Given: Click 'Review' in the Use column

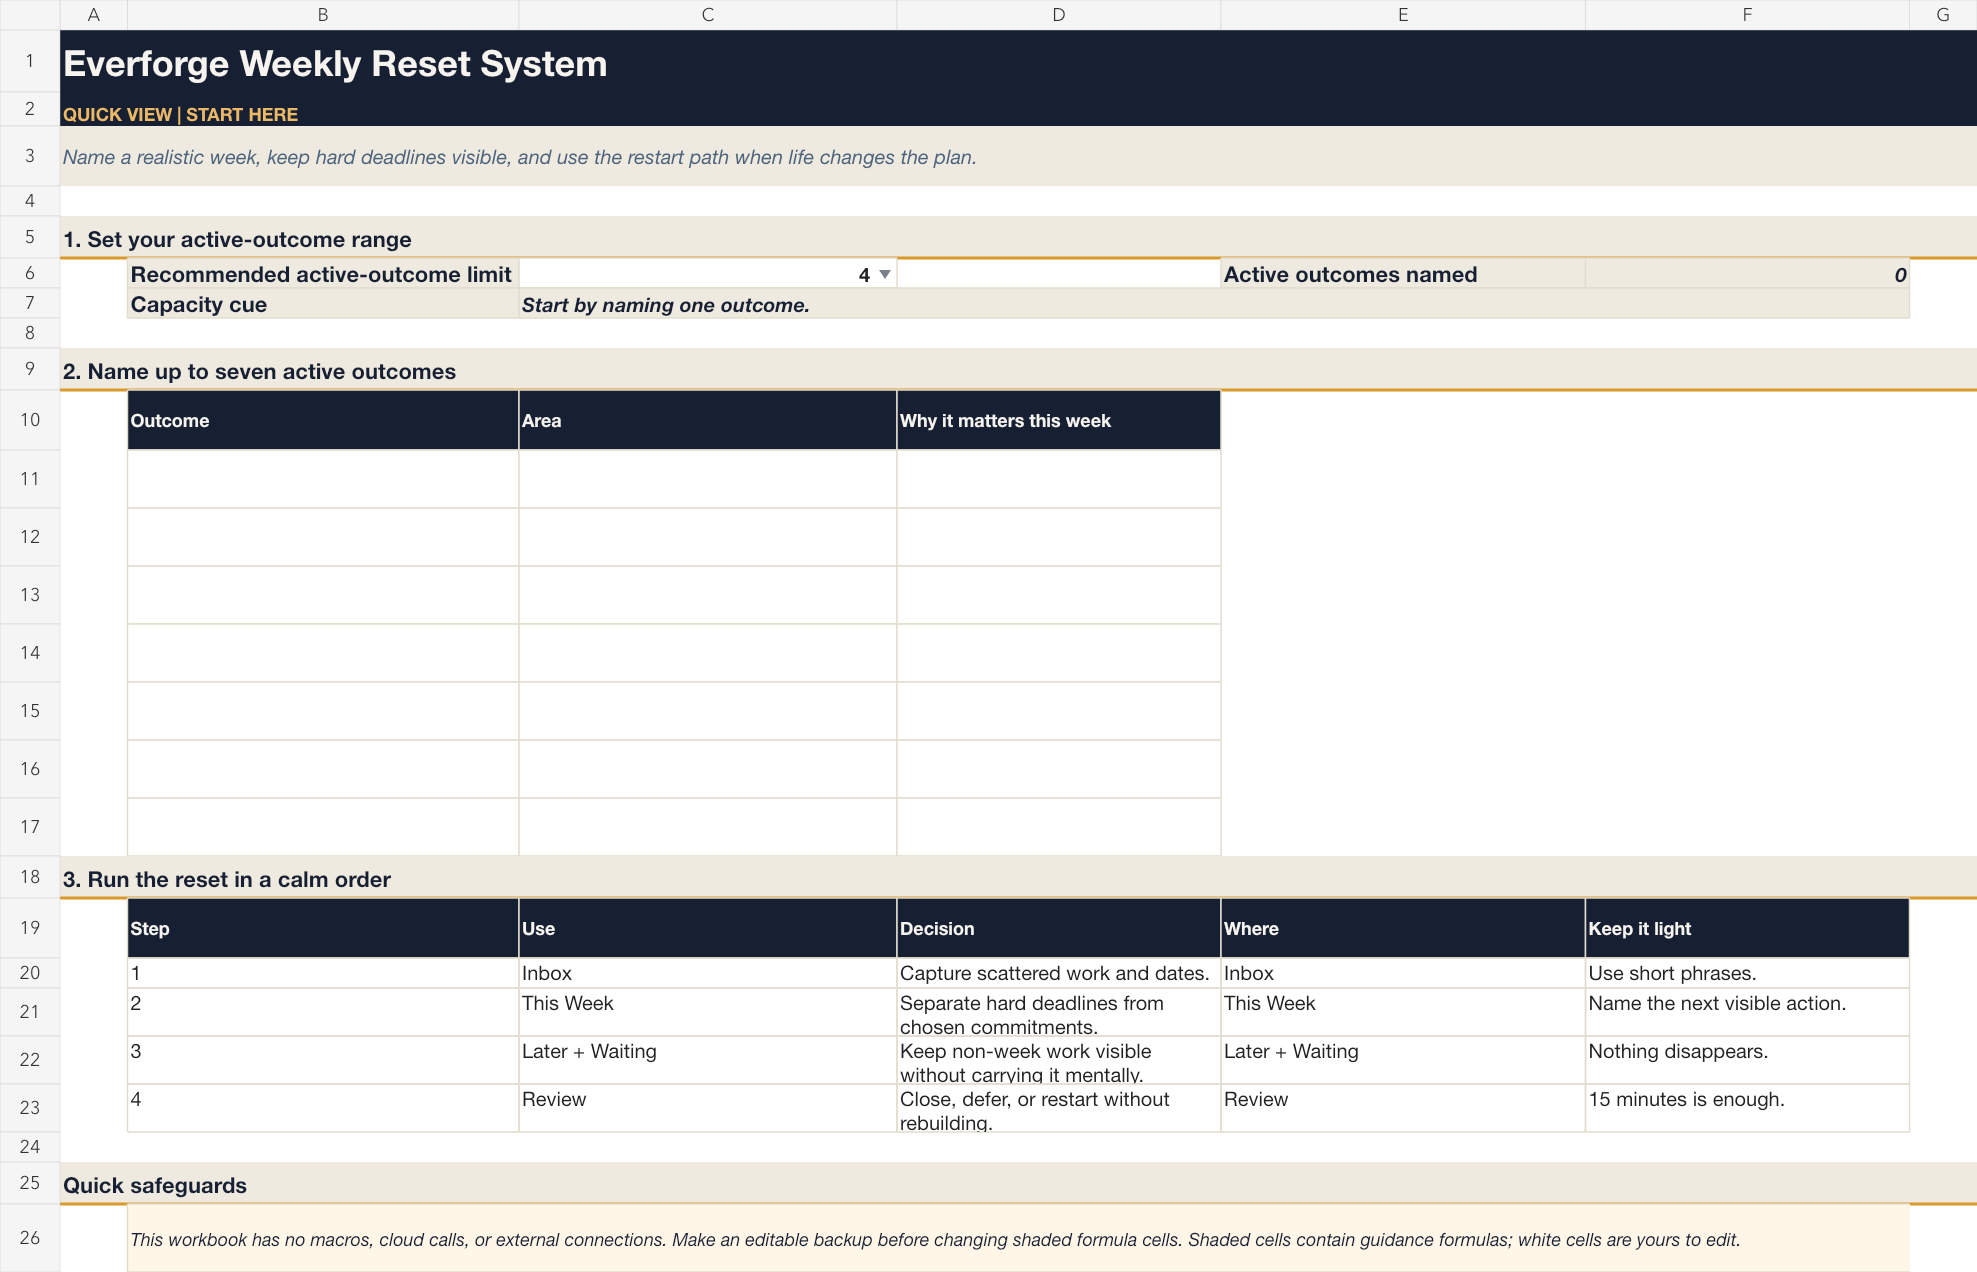Looking at the screenshot, I should click(708, 1108).
